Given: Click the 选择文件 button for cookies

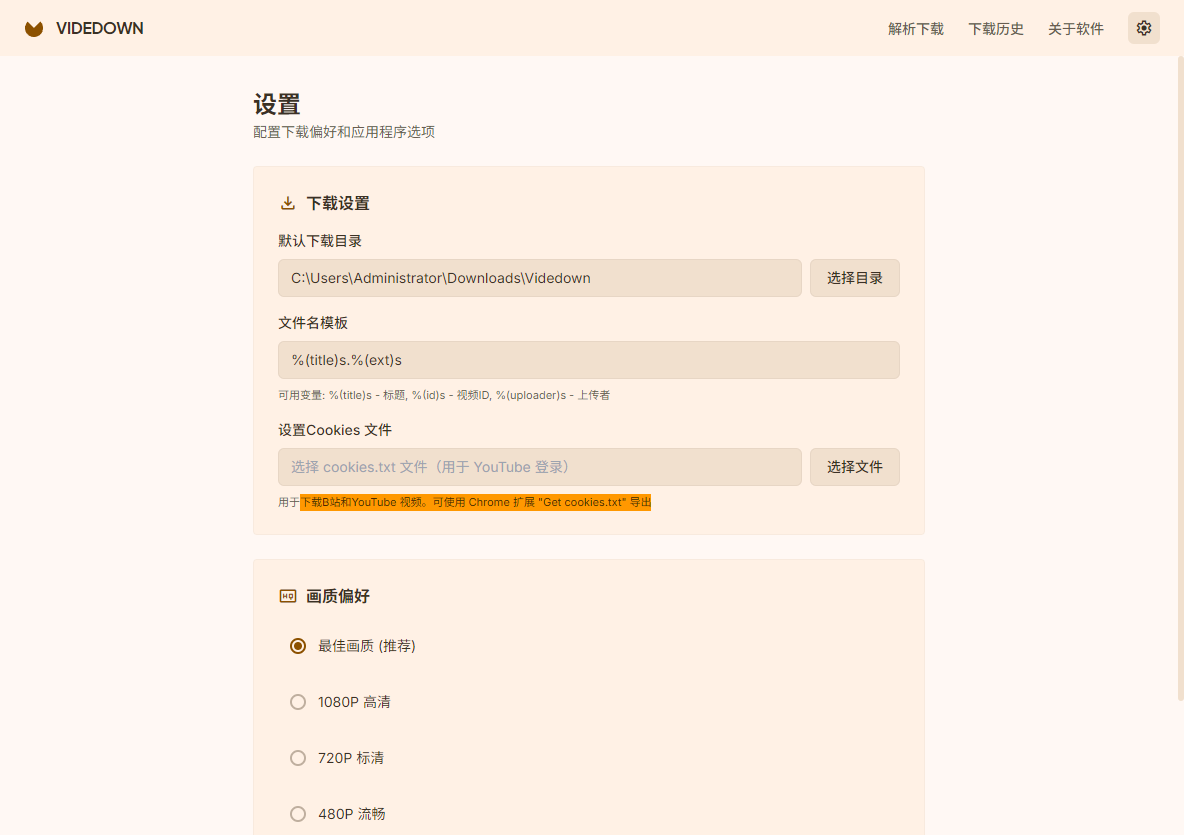Looking at the screenshot, I should click(x=855, y=467).
